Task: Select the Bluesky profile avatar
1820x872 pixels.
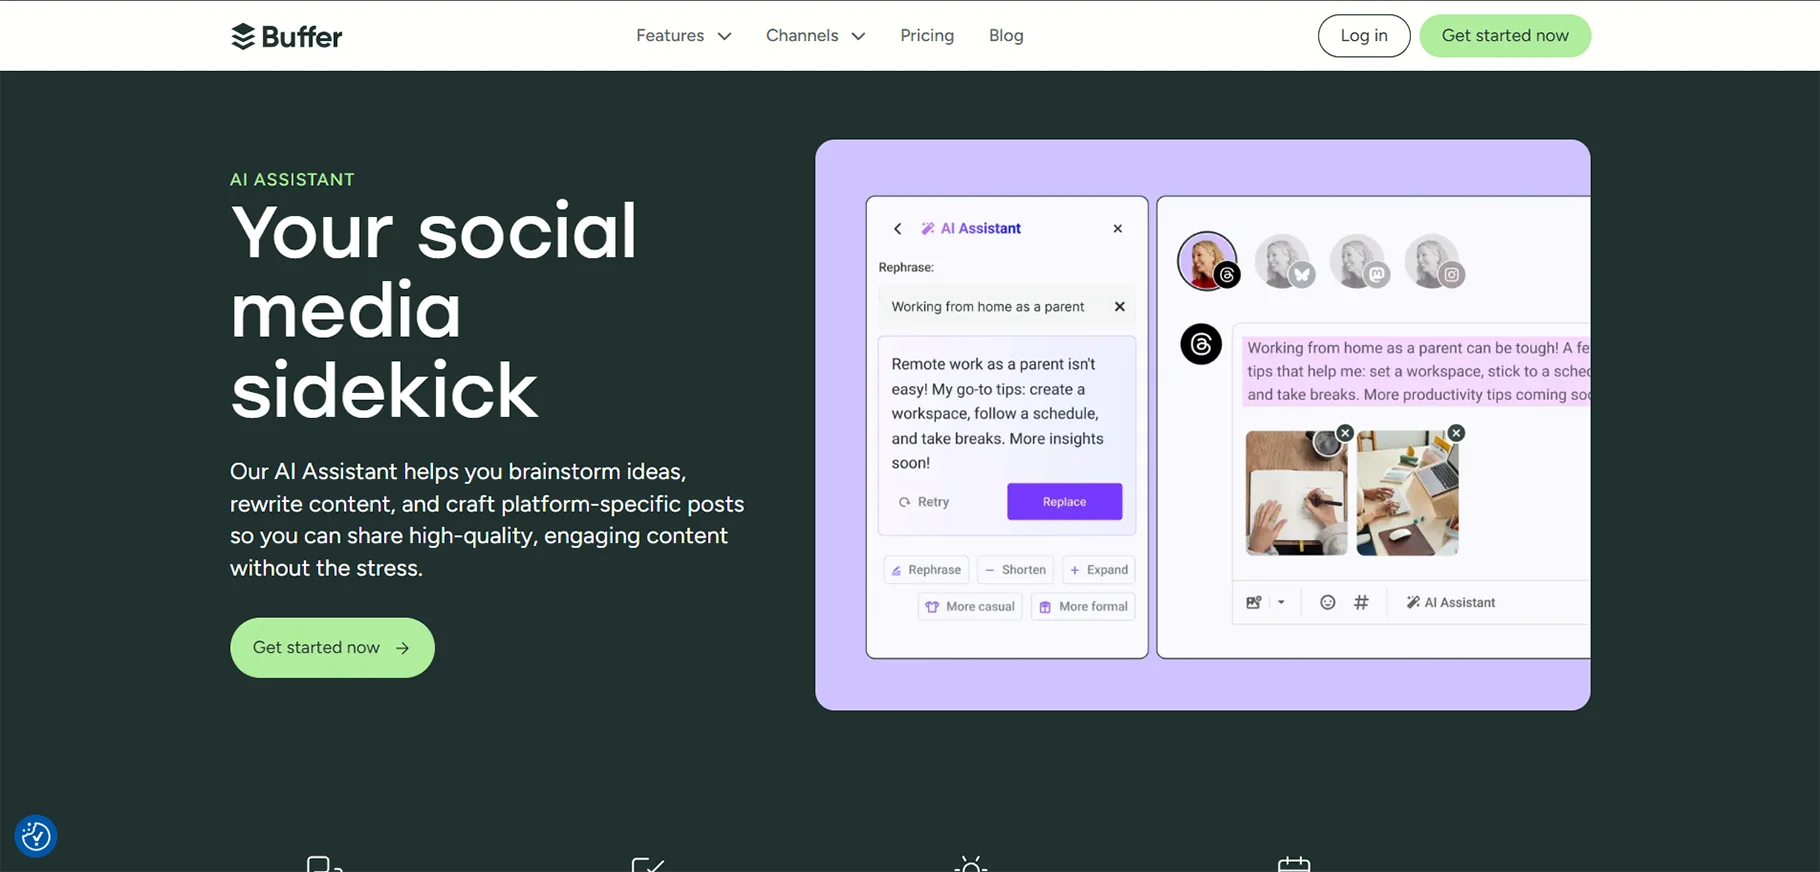Action: click(x=1284, y=262)
